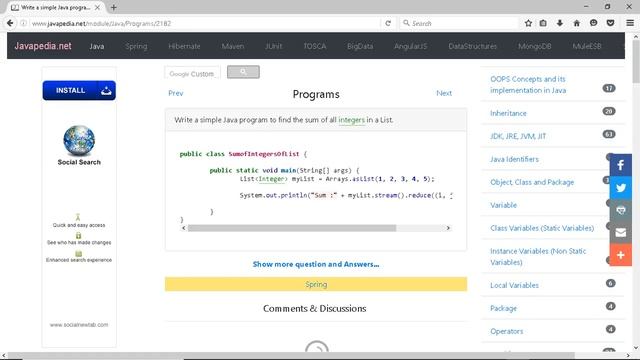
Task: Open BigData section in the navbar
Action: 360,47
